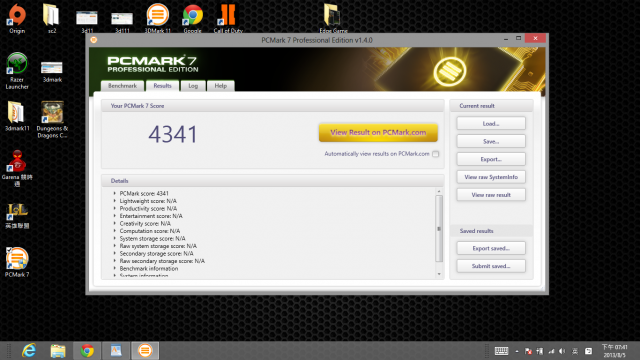The width and height of the screenshot is (640, 360).
Task: Launch the Garena desktop shortcut
Action: 17,168
